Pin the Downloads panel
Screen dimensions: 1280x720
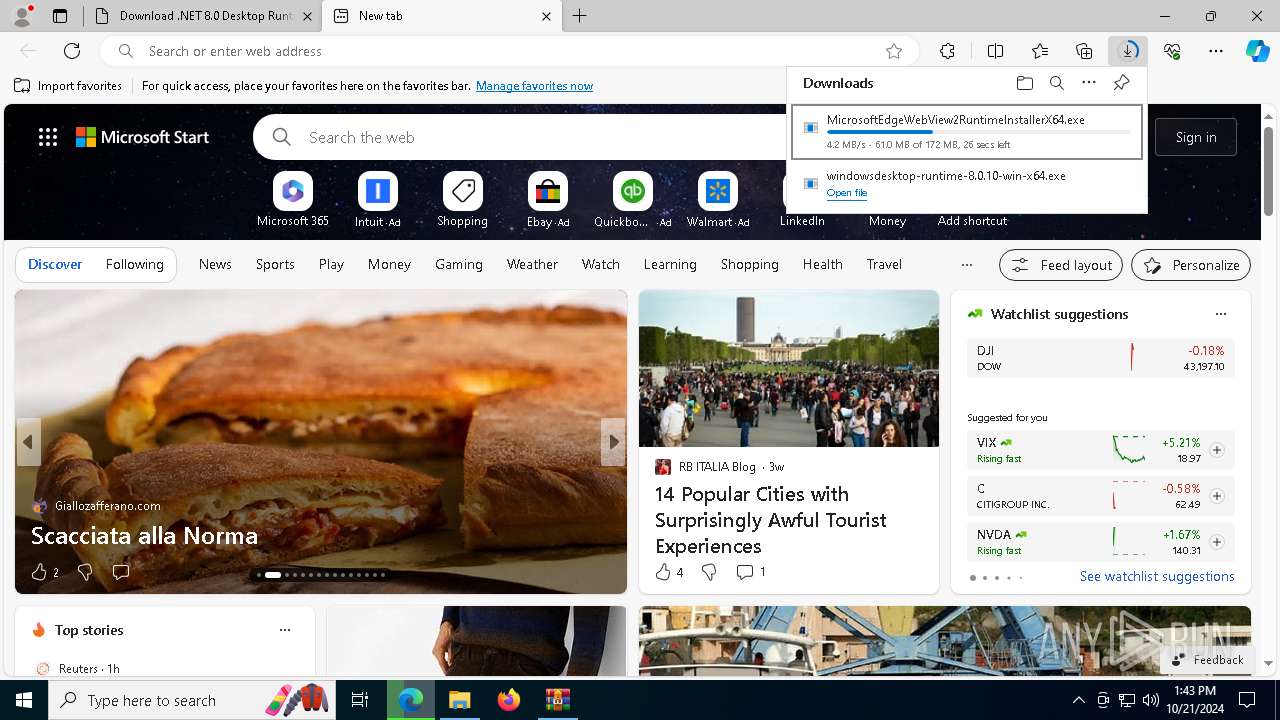1121,83
